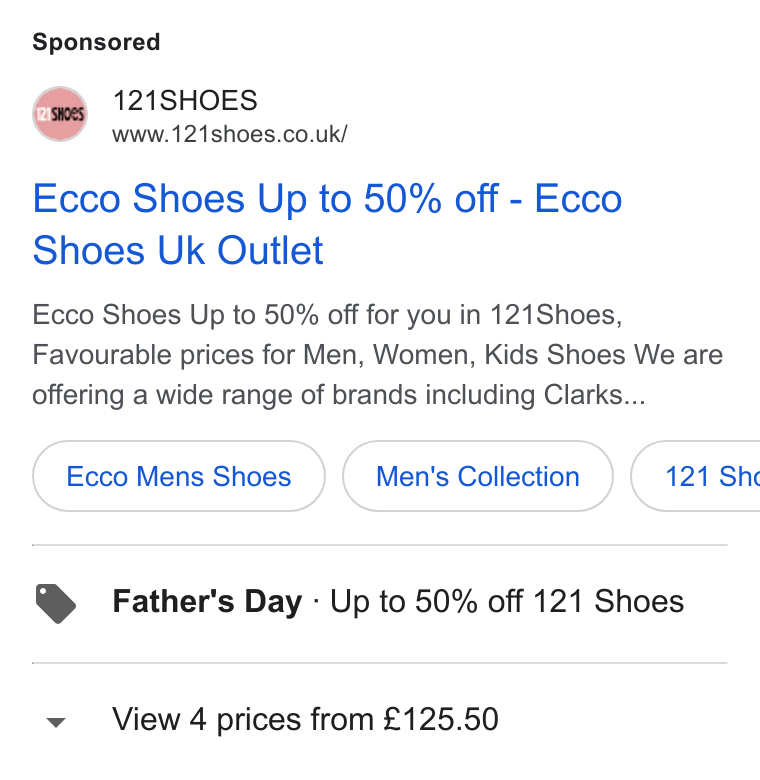
Task: Expand View 4 prices from £125.50
Action: (305, 719)
